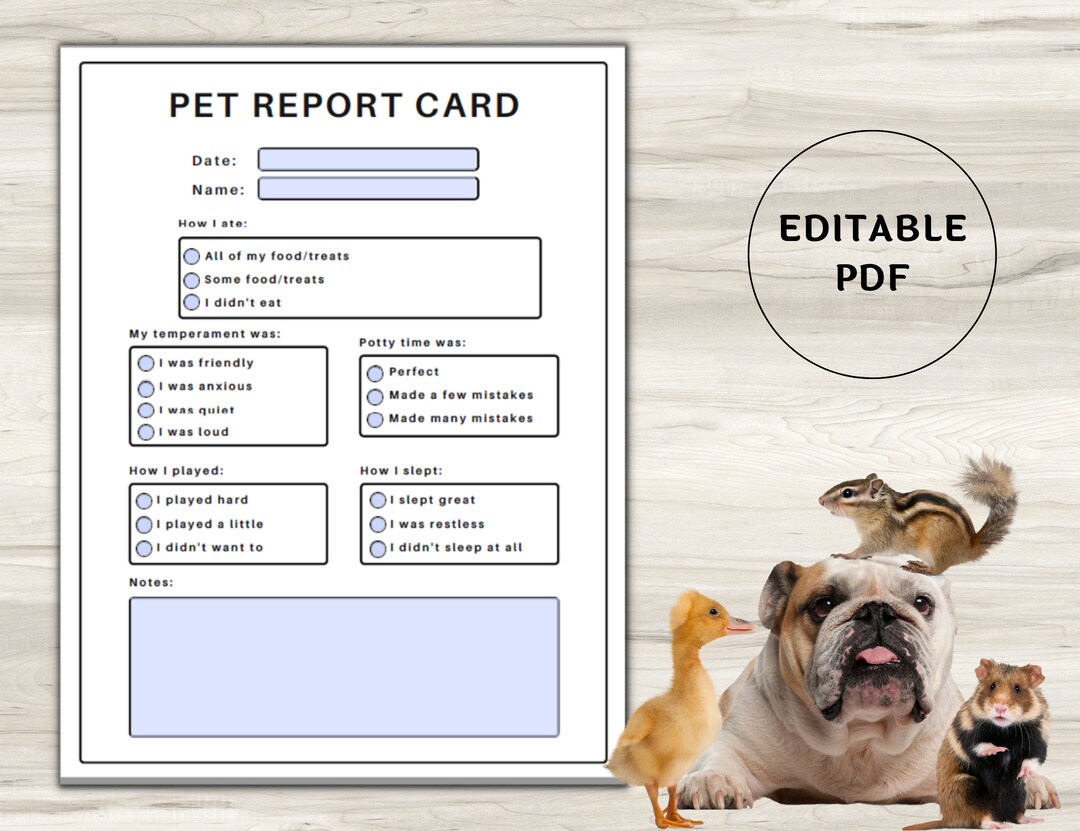The width and height of the screenshot is (1080, 831).
Task: Mark the 'I played a little' option
Action: 144,524
